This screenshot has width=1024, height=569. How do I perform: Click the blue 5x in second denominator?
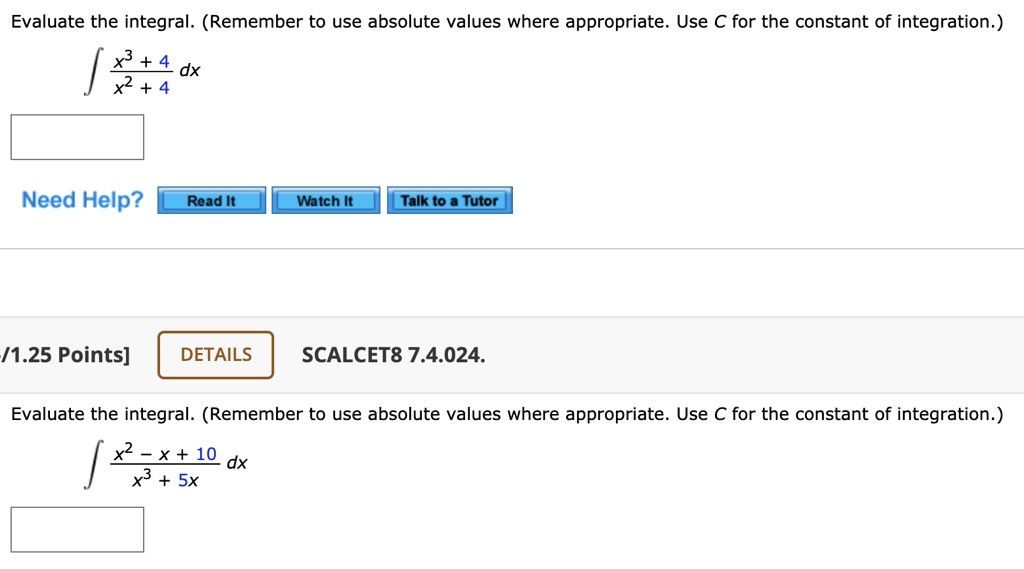[x=188, y=481]
